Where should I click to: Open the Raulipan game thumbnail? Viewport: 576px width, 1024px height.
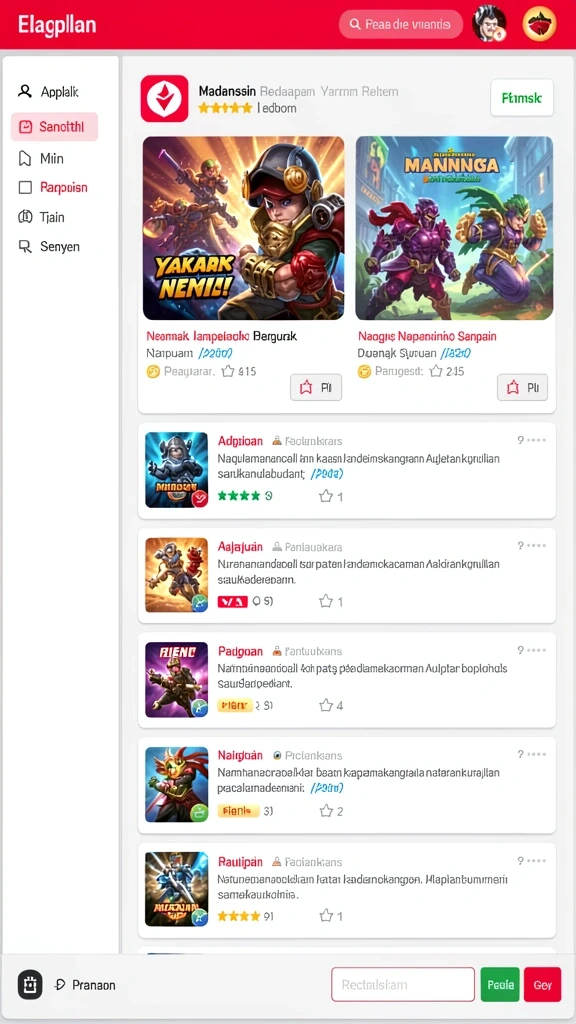(x=176, y=889)
